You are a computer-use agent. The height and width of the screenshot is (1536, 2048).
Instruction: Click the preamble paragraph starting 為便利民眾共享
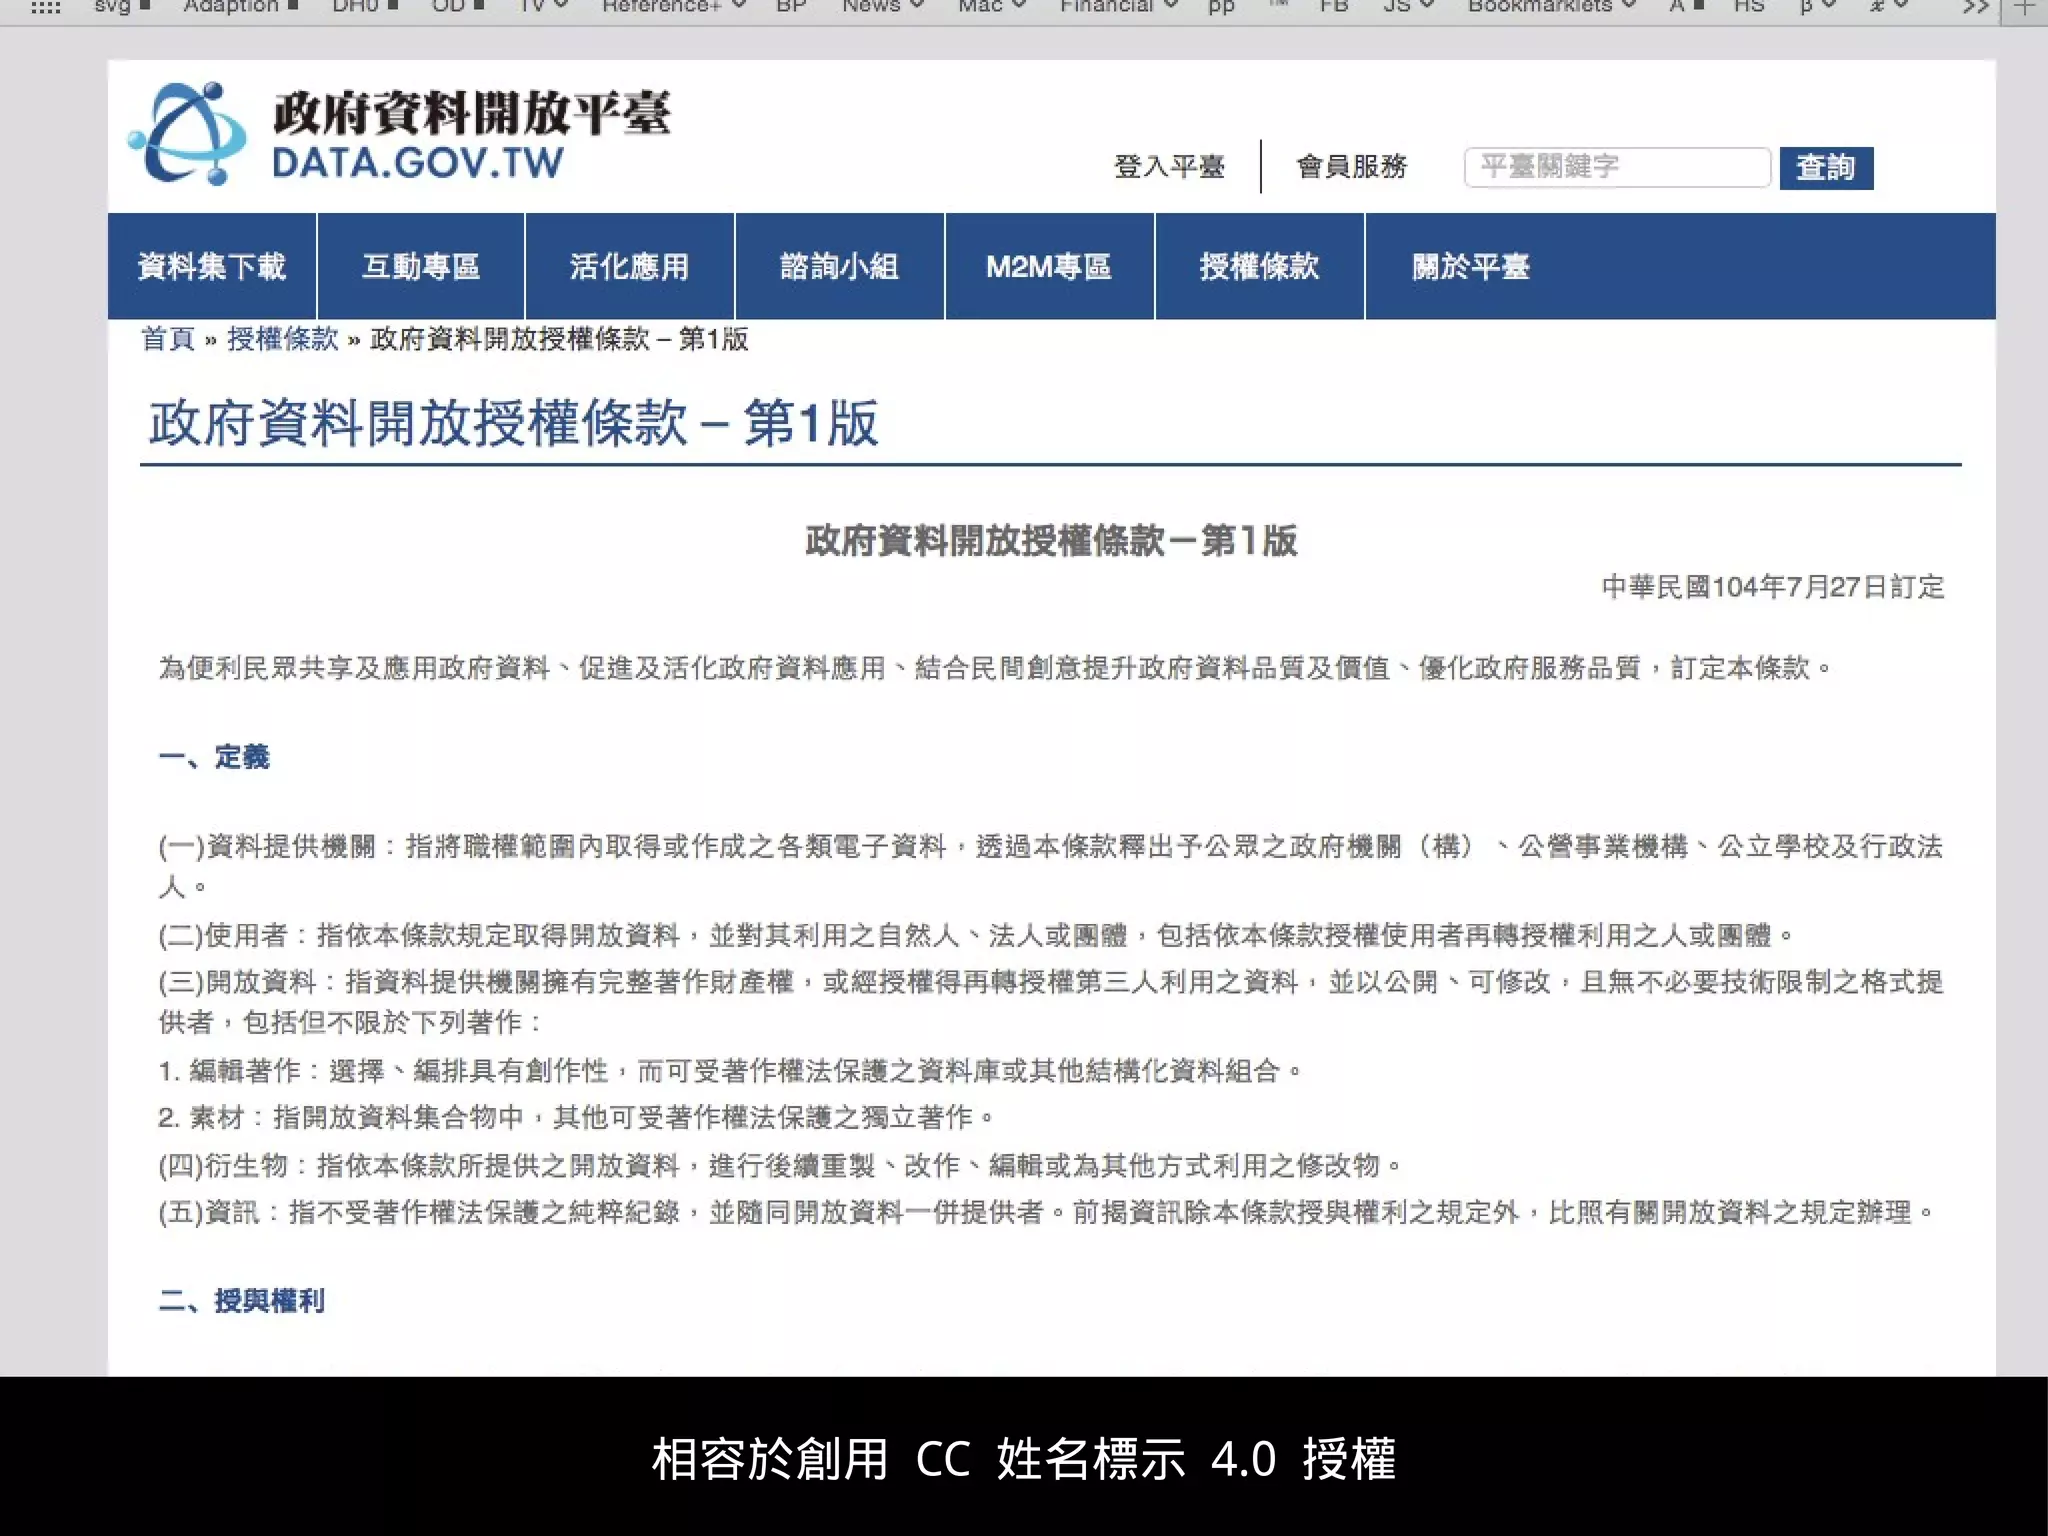(x=995, y=667)
